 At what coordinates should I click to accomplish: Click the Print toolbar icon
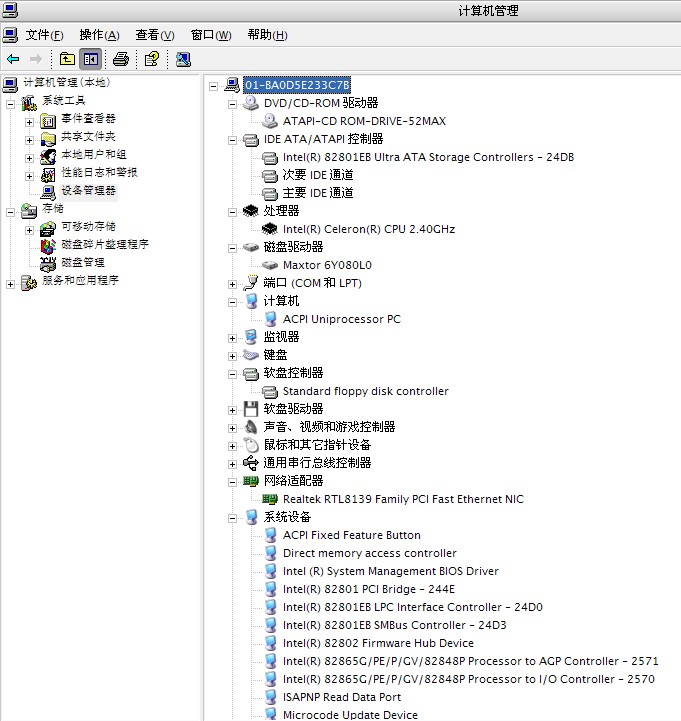click(121, 59)
